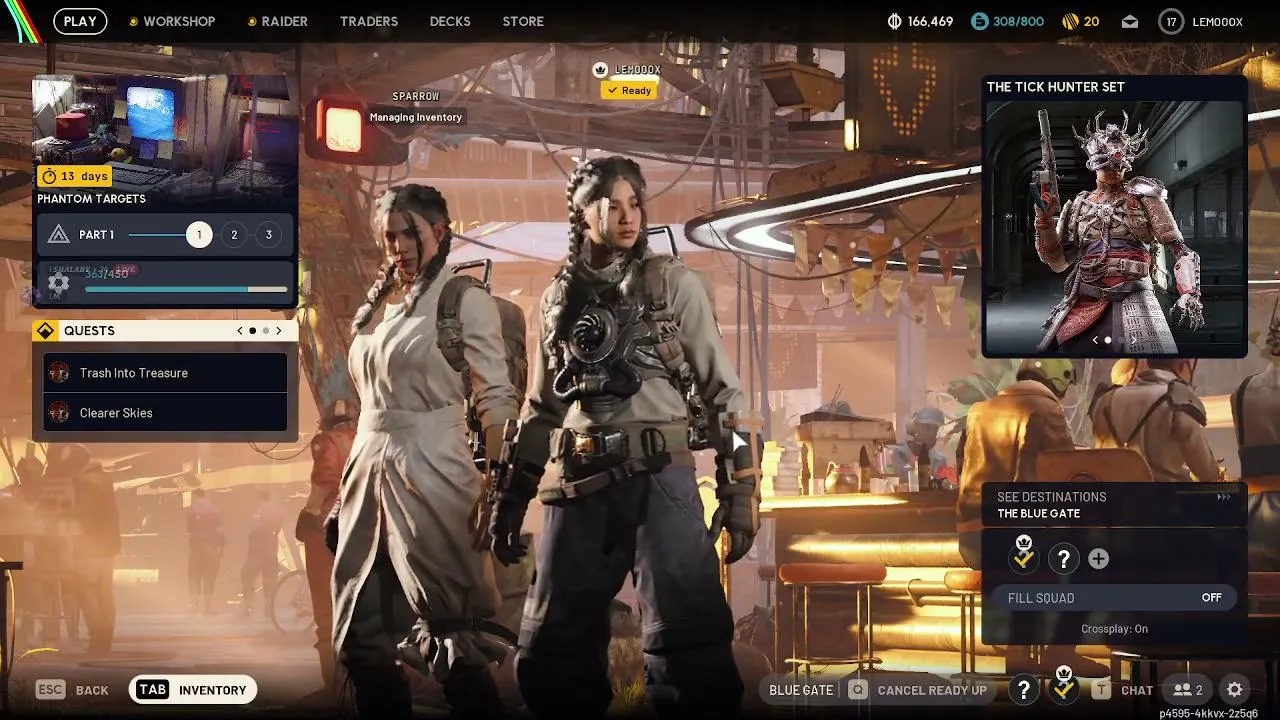Click the blue token currency icon
The width and height of the screenshot is (1280, 720).
(980, 21)
